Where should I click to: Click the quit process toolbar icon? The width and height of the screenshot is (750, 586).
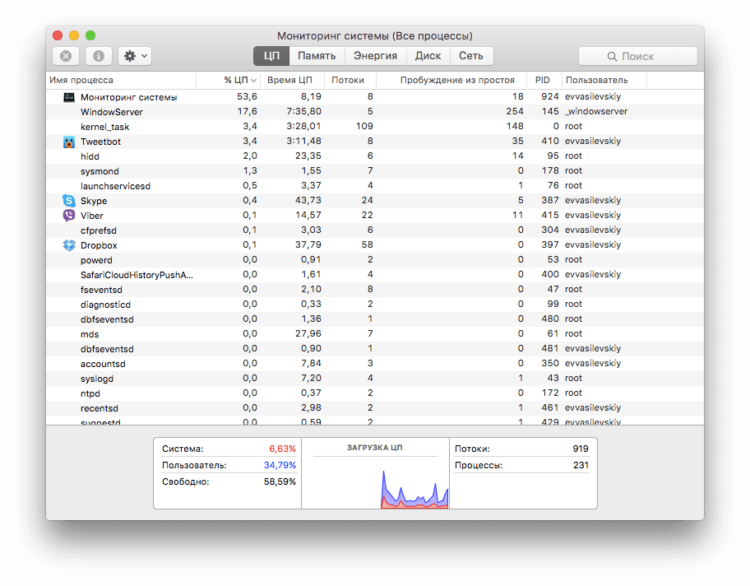(x=66, y=56)
